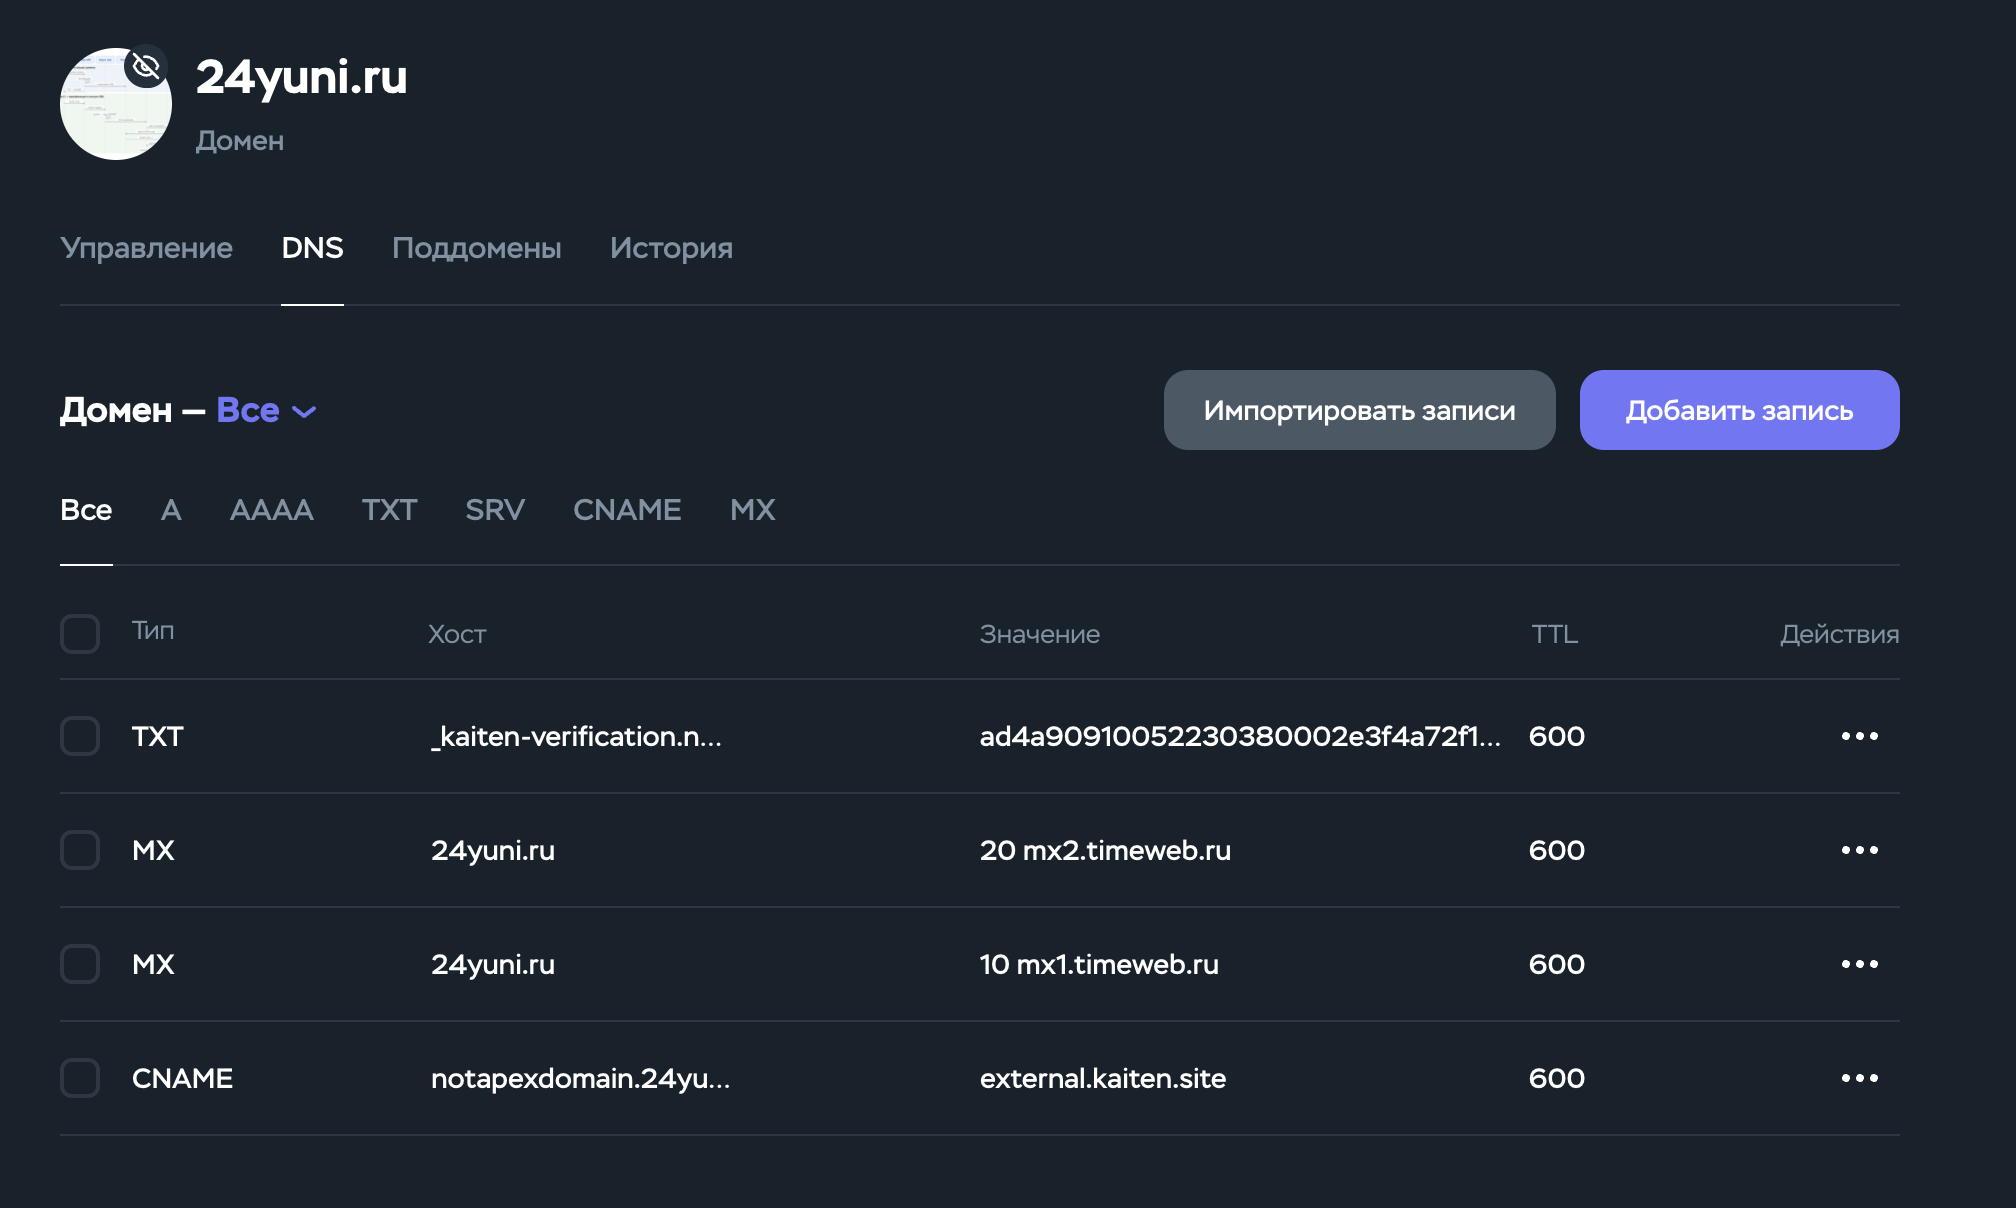Show only AAAA records
The height and width of the screenshot is (1208, 2016).
[x=271, y=510]
